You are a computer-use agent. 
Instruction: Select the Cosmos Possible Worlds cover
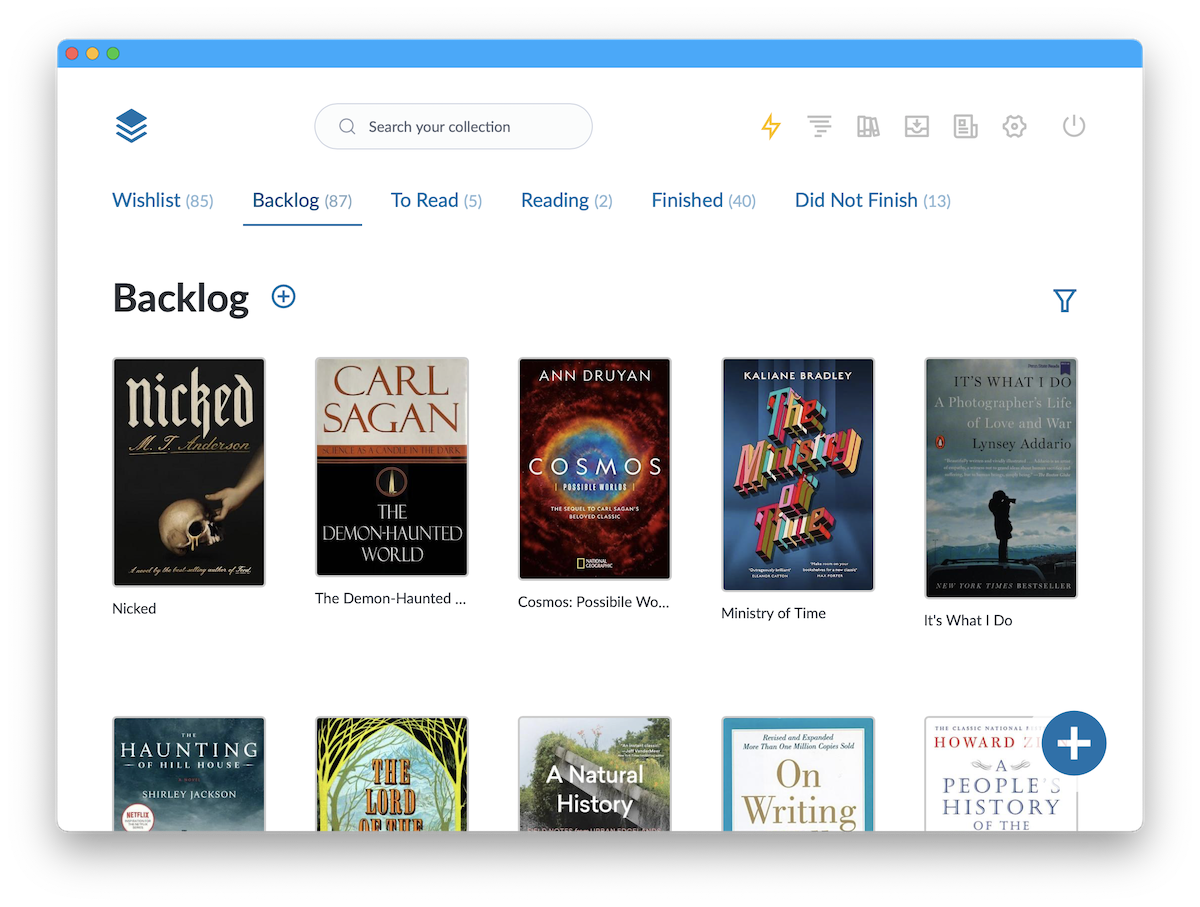(x=595, y=469)
